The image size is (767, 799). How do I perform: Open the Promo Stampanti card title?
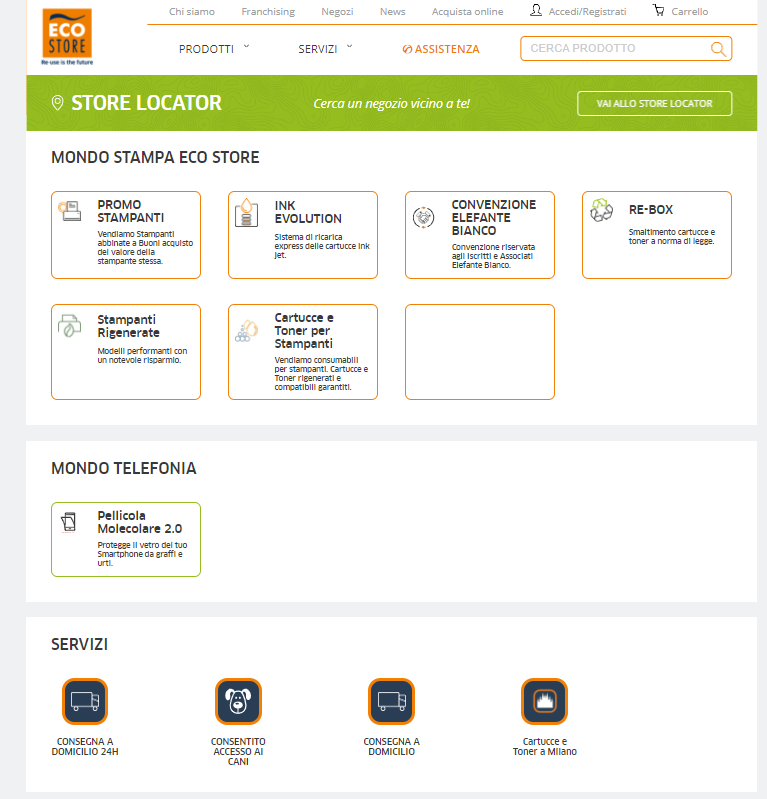[x=130, y=211]
